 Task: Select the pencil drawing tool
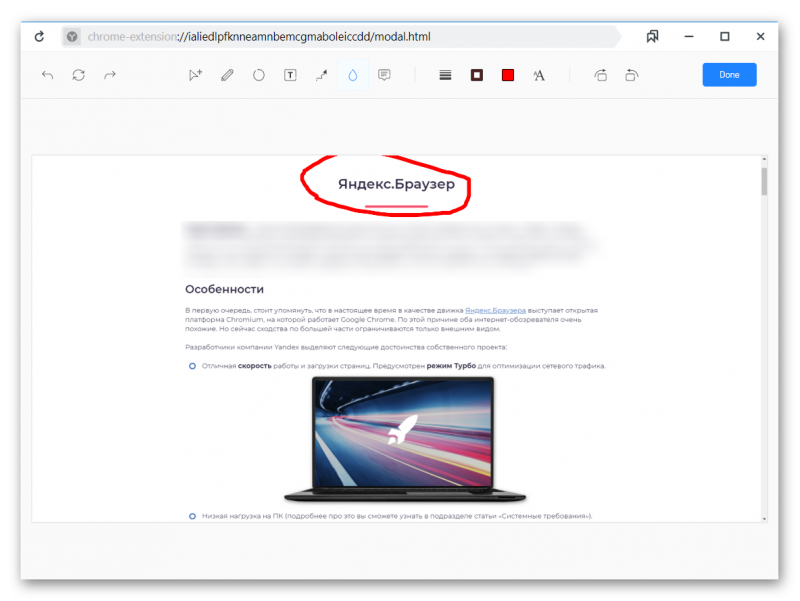tap(227, 76)
